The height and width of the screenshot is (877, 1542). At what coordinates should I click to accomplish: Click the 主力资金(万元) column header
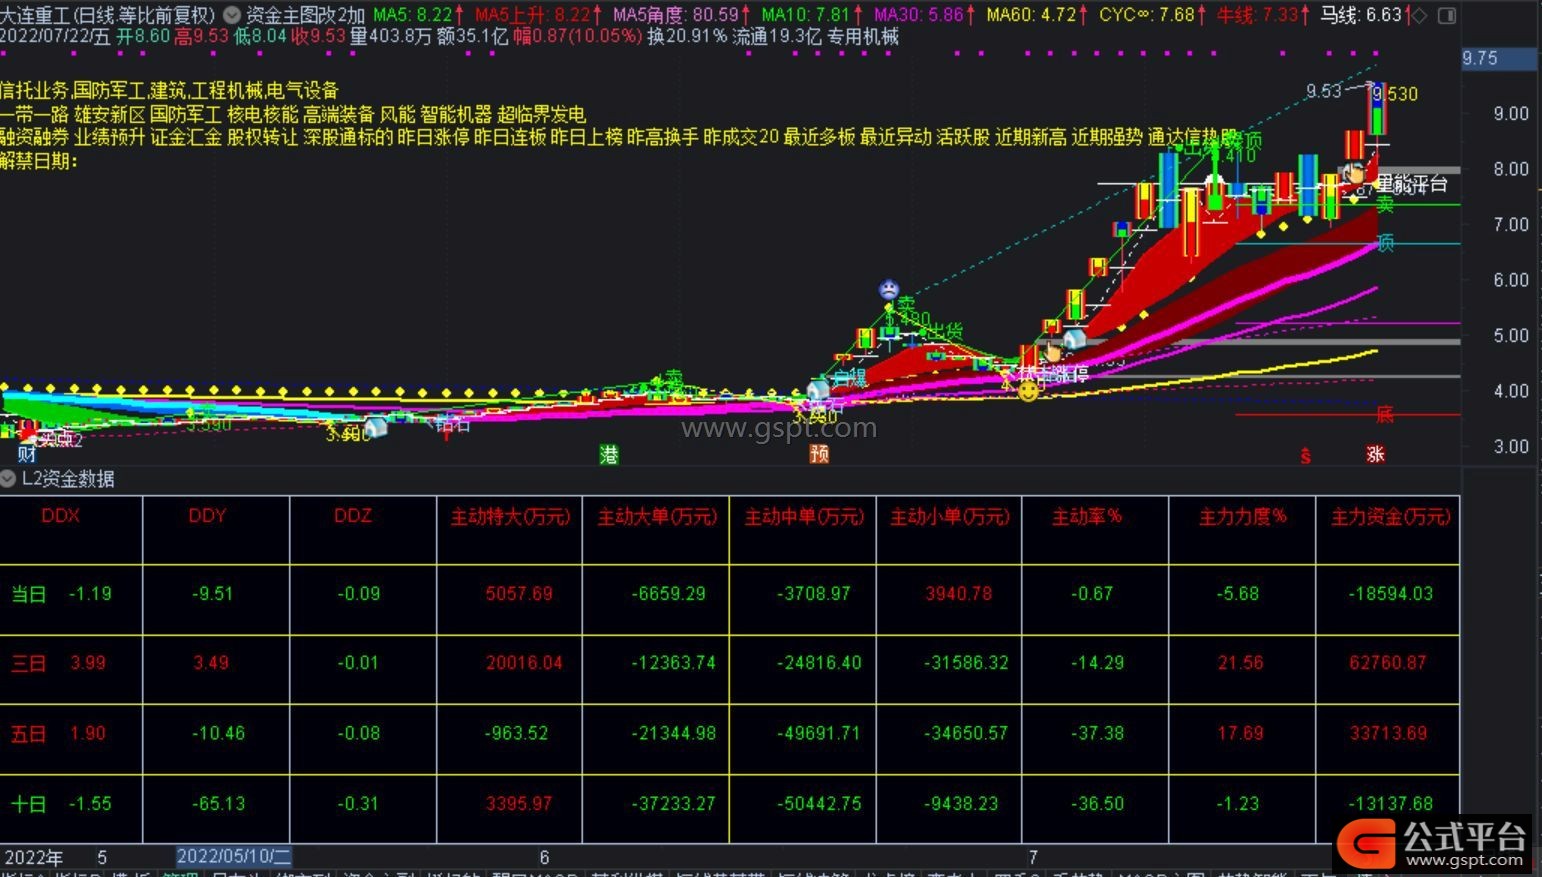coord(1390,516)
